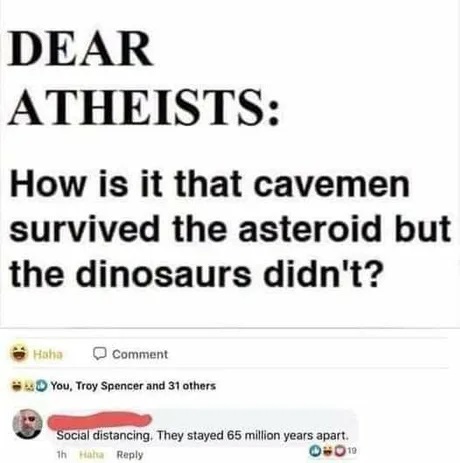Click the cavemen and dinosaurs question text
The image size is (460, 463).
pyautogui.click(x=230, y=227)
